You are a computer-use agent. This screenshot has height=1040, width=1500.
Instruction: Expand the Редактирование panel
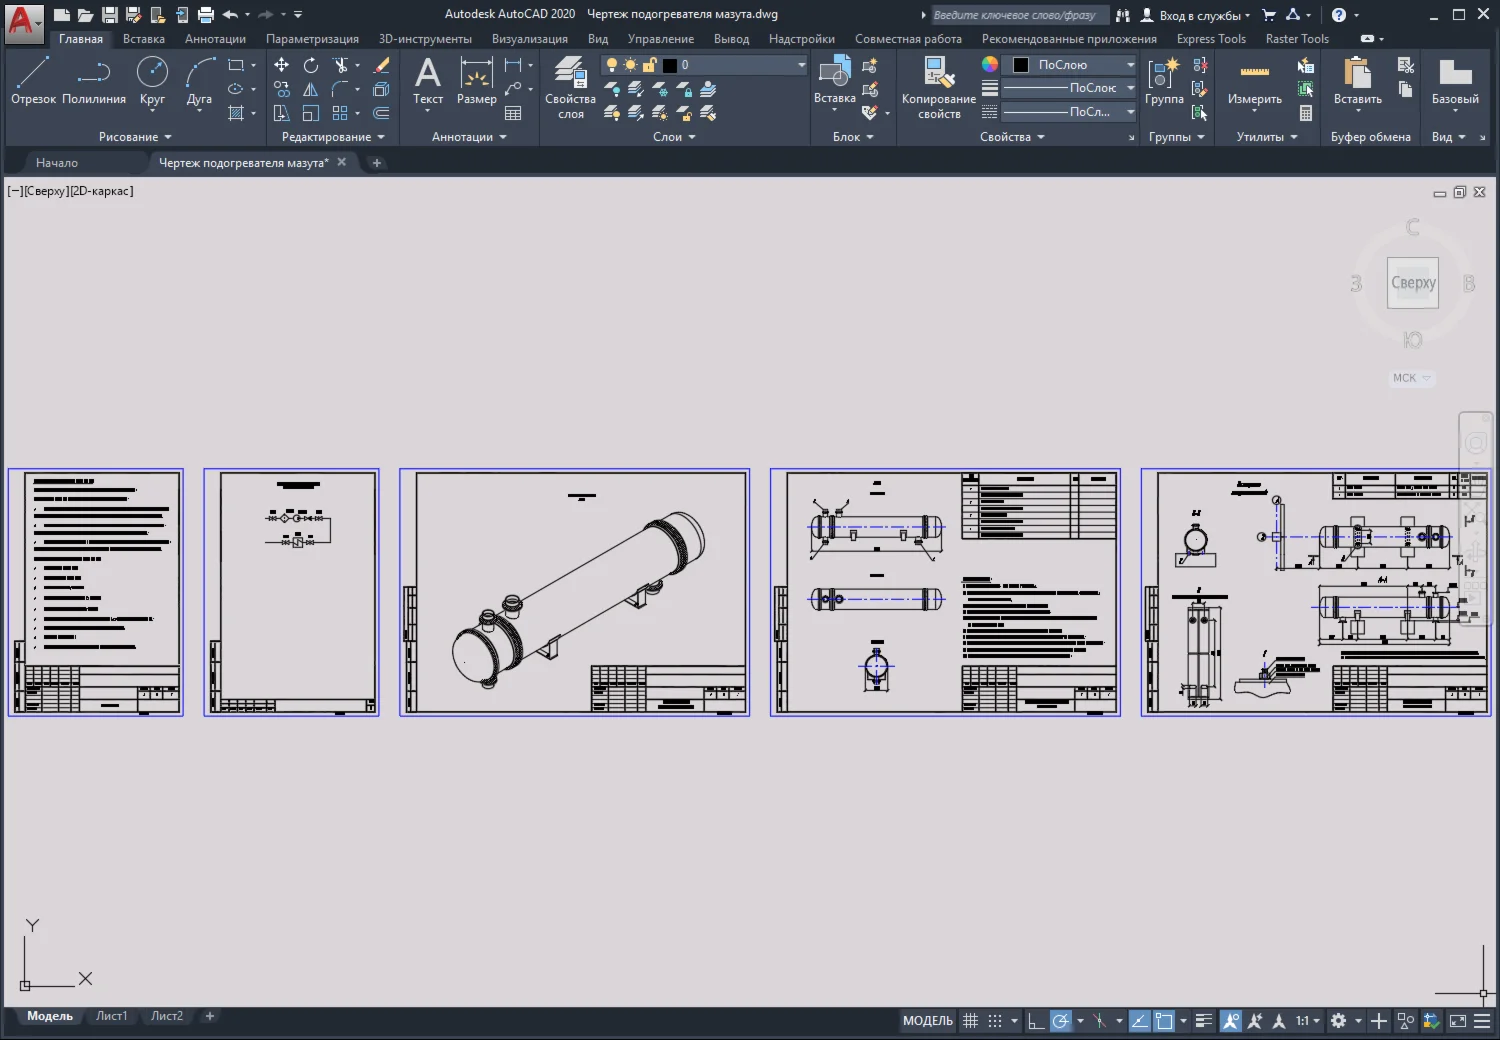pos(333,137)
